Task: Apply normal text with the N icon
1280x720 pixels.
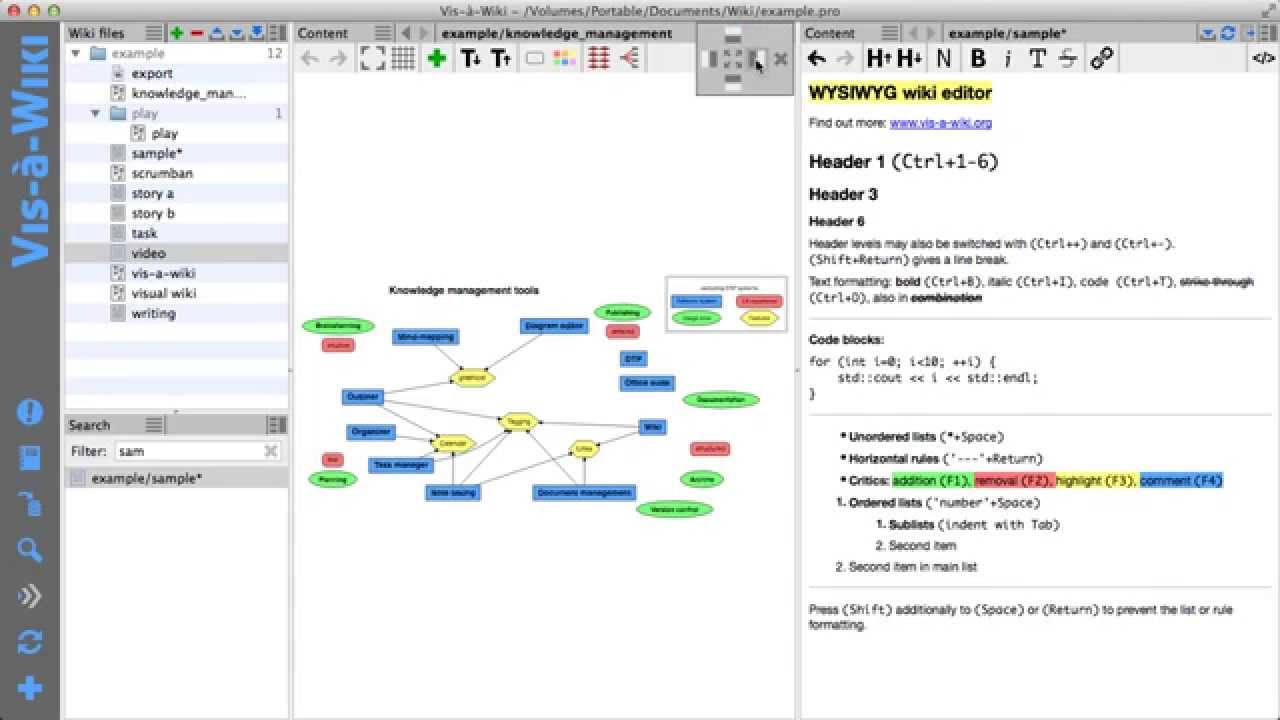Action: [944, 59]
